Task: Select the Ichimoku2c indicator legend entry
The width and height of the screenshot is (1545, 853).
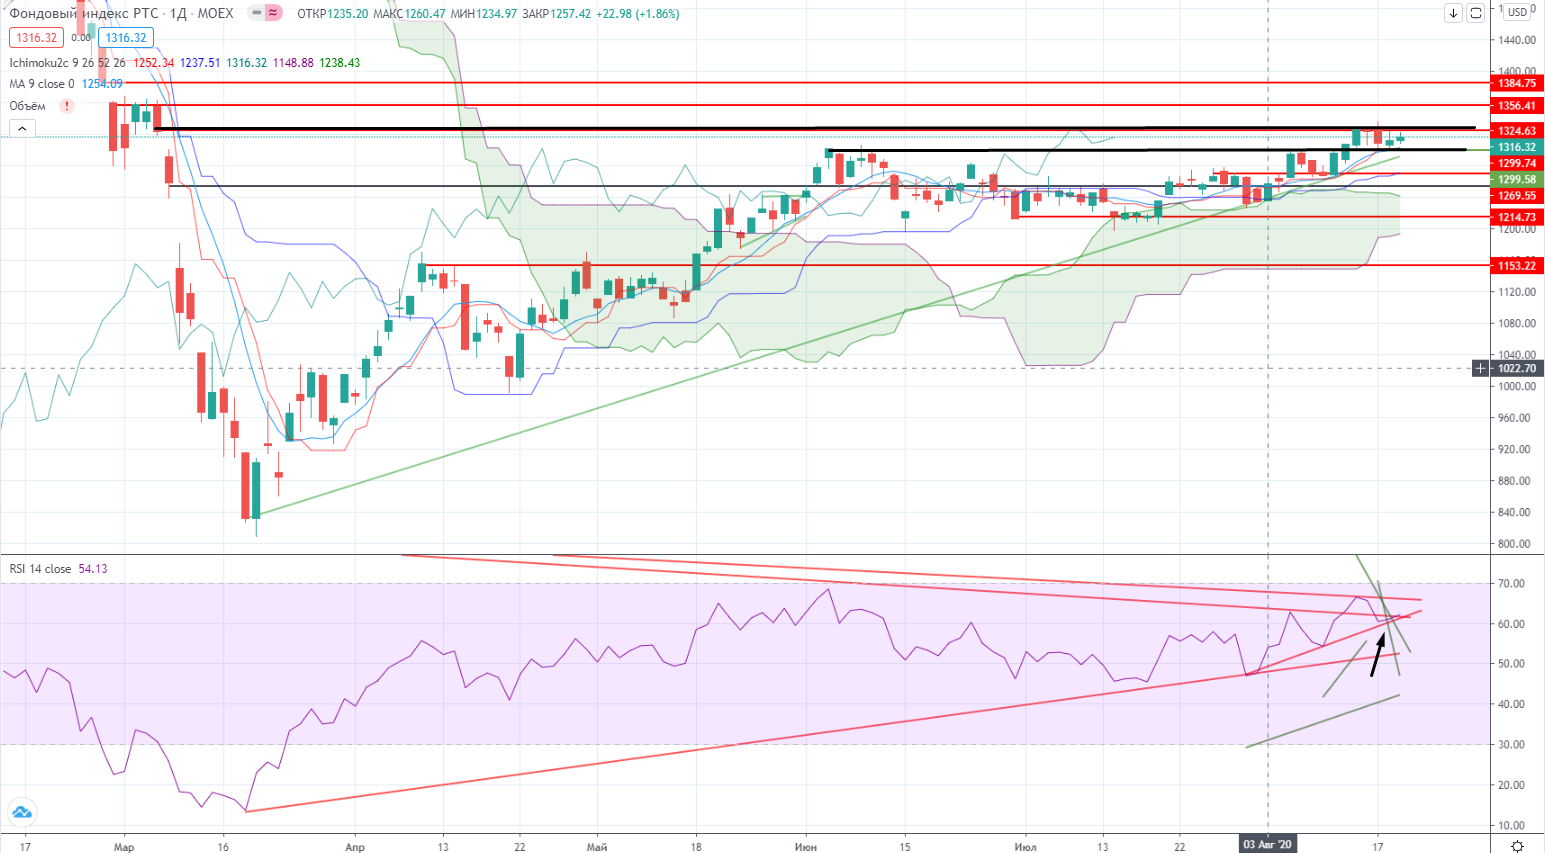Action: (40, 62)
